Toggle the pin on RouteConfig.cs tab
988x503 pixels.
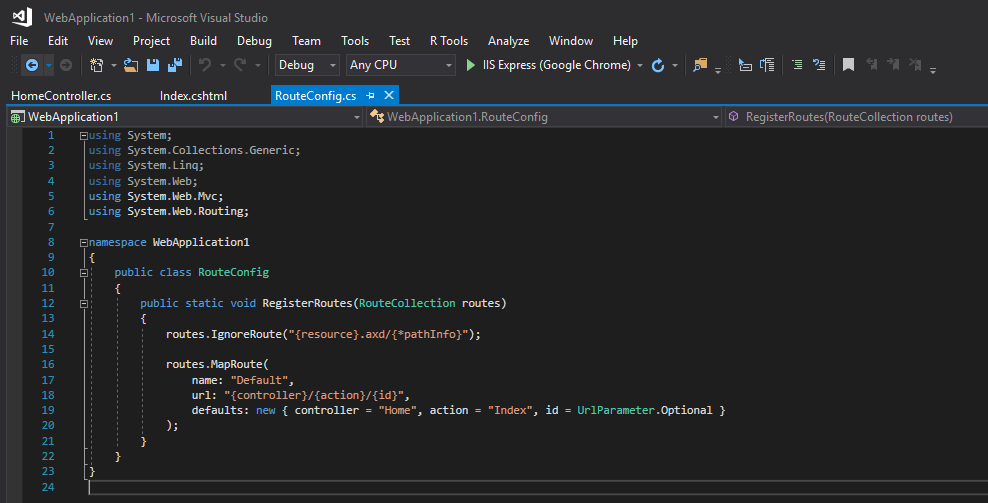coord(370,96)
